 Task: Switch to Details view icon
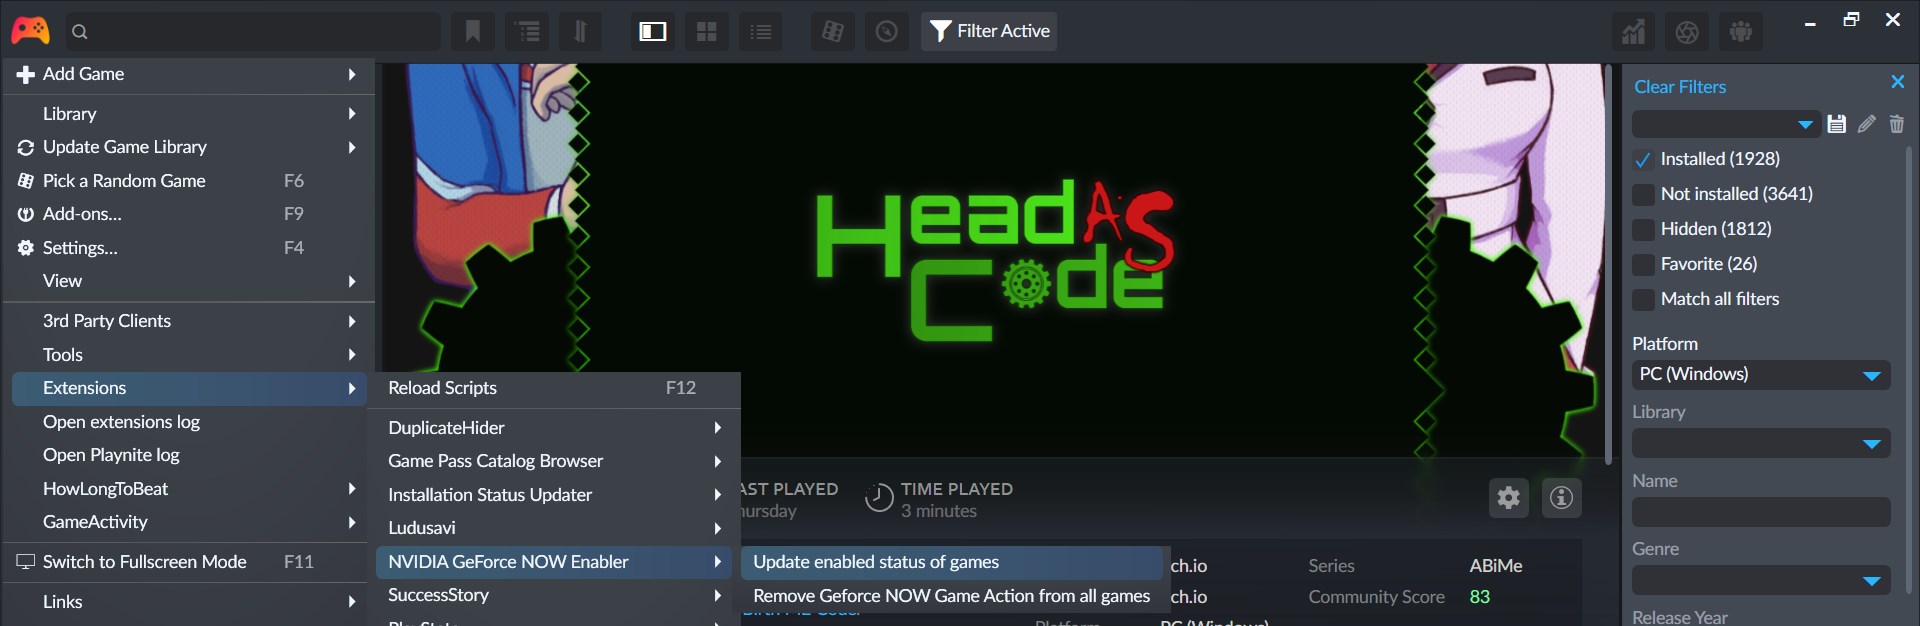pyautogui.click(x=653, y=31)
